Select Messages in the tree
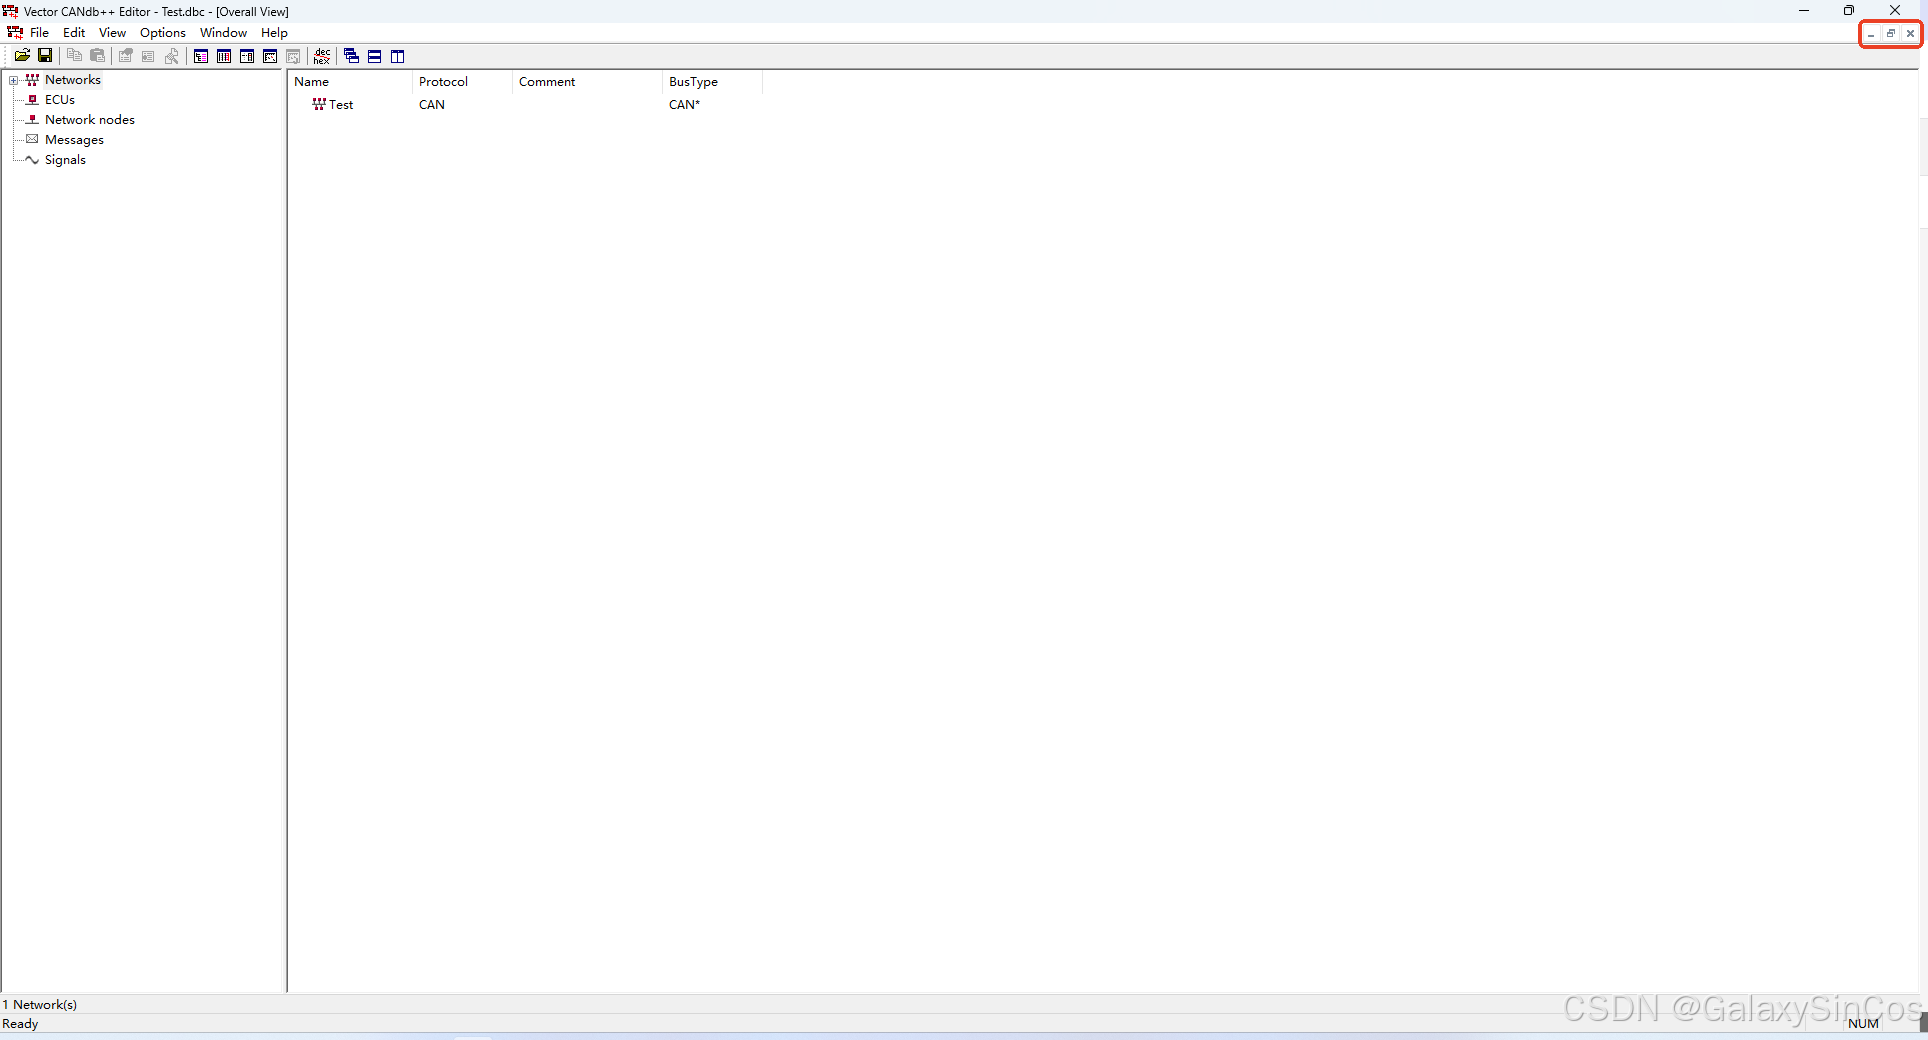This screenshot has width=1928, height=1040. (74, 140)
